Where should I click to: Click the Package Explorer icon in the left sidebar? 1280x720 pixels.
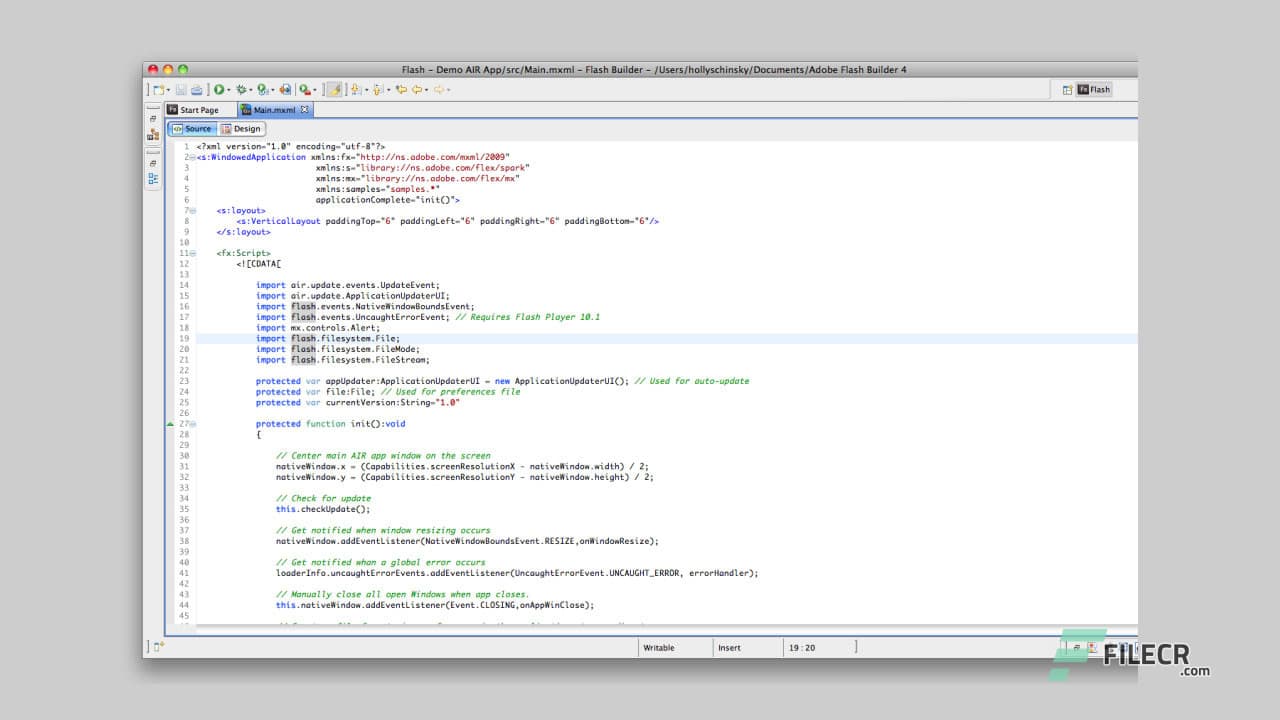coord(152,134)
